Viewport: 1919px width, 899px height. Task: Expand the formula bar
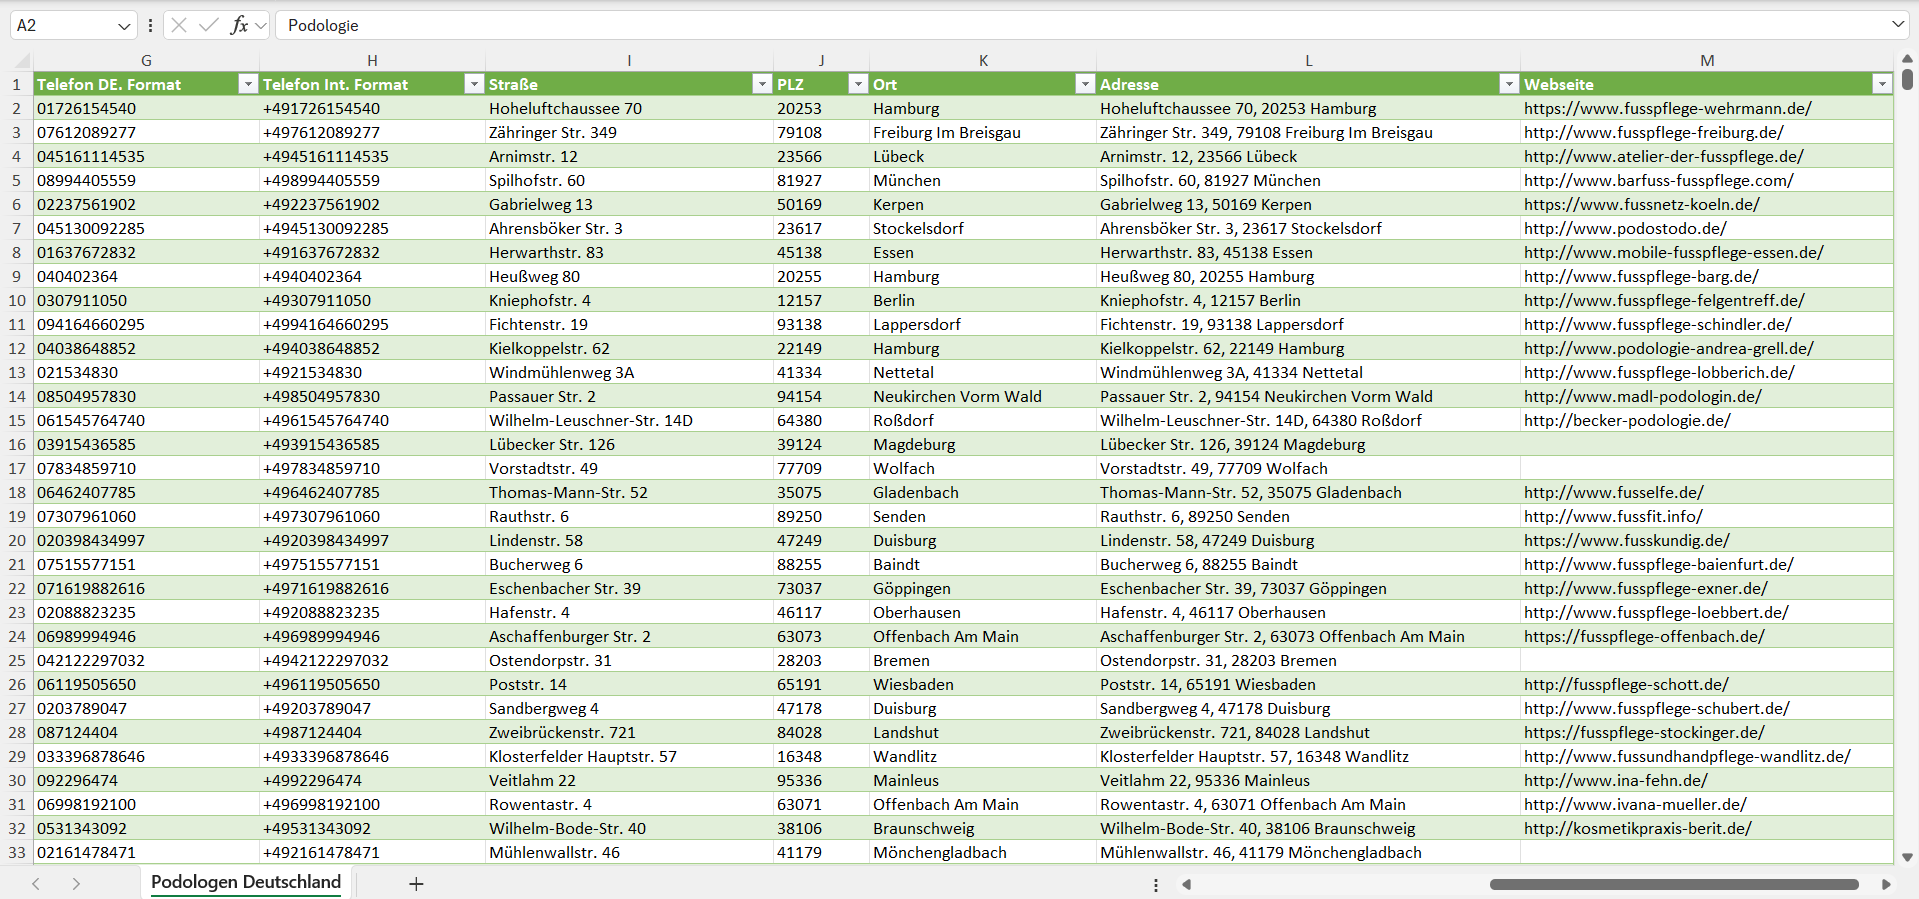(x=1897, y=25)
